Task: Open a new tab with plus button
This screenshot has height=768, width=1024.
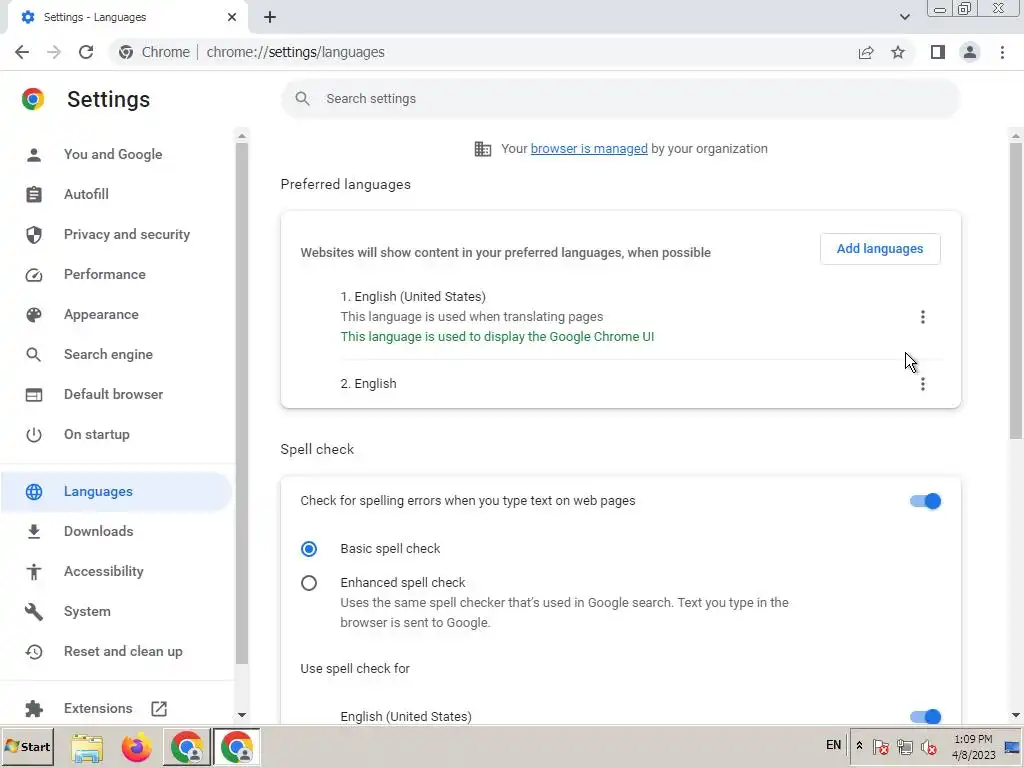Action: coord(270,17)
